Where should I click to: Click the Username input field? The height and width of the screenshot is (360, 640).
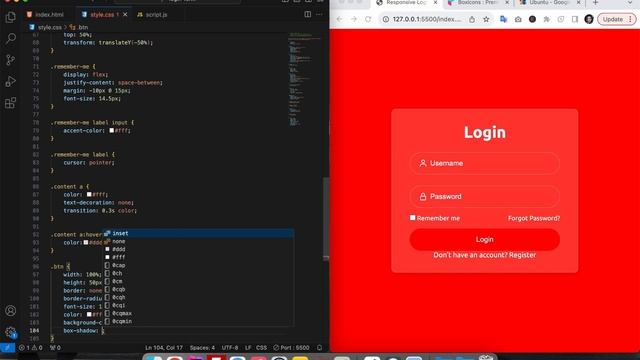(x=484, y=163)
